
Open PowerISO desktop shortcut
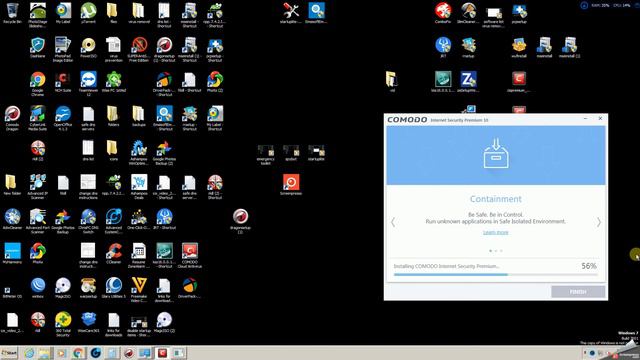click(x=88, y=47)
